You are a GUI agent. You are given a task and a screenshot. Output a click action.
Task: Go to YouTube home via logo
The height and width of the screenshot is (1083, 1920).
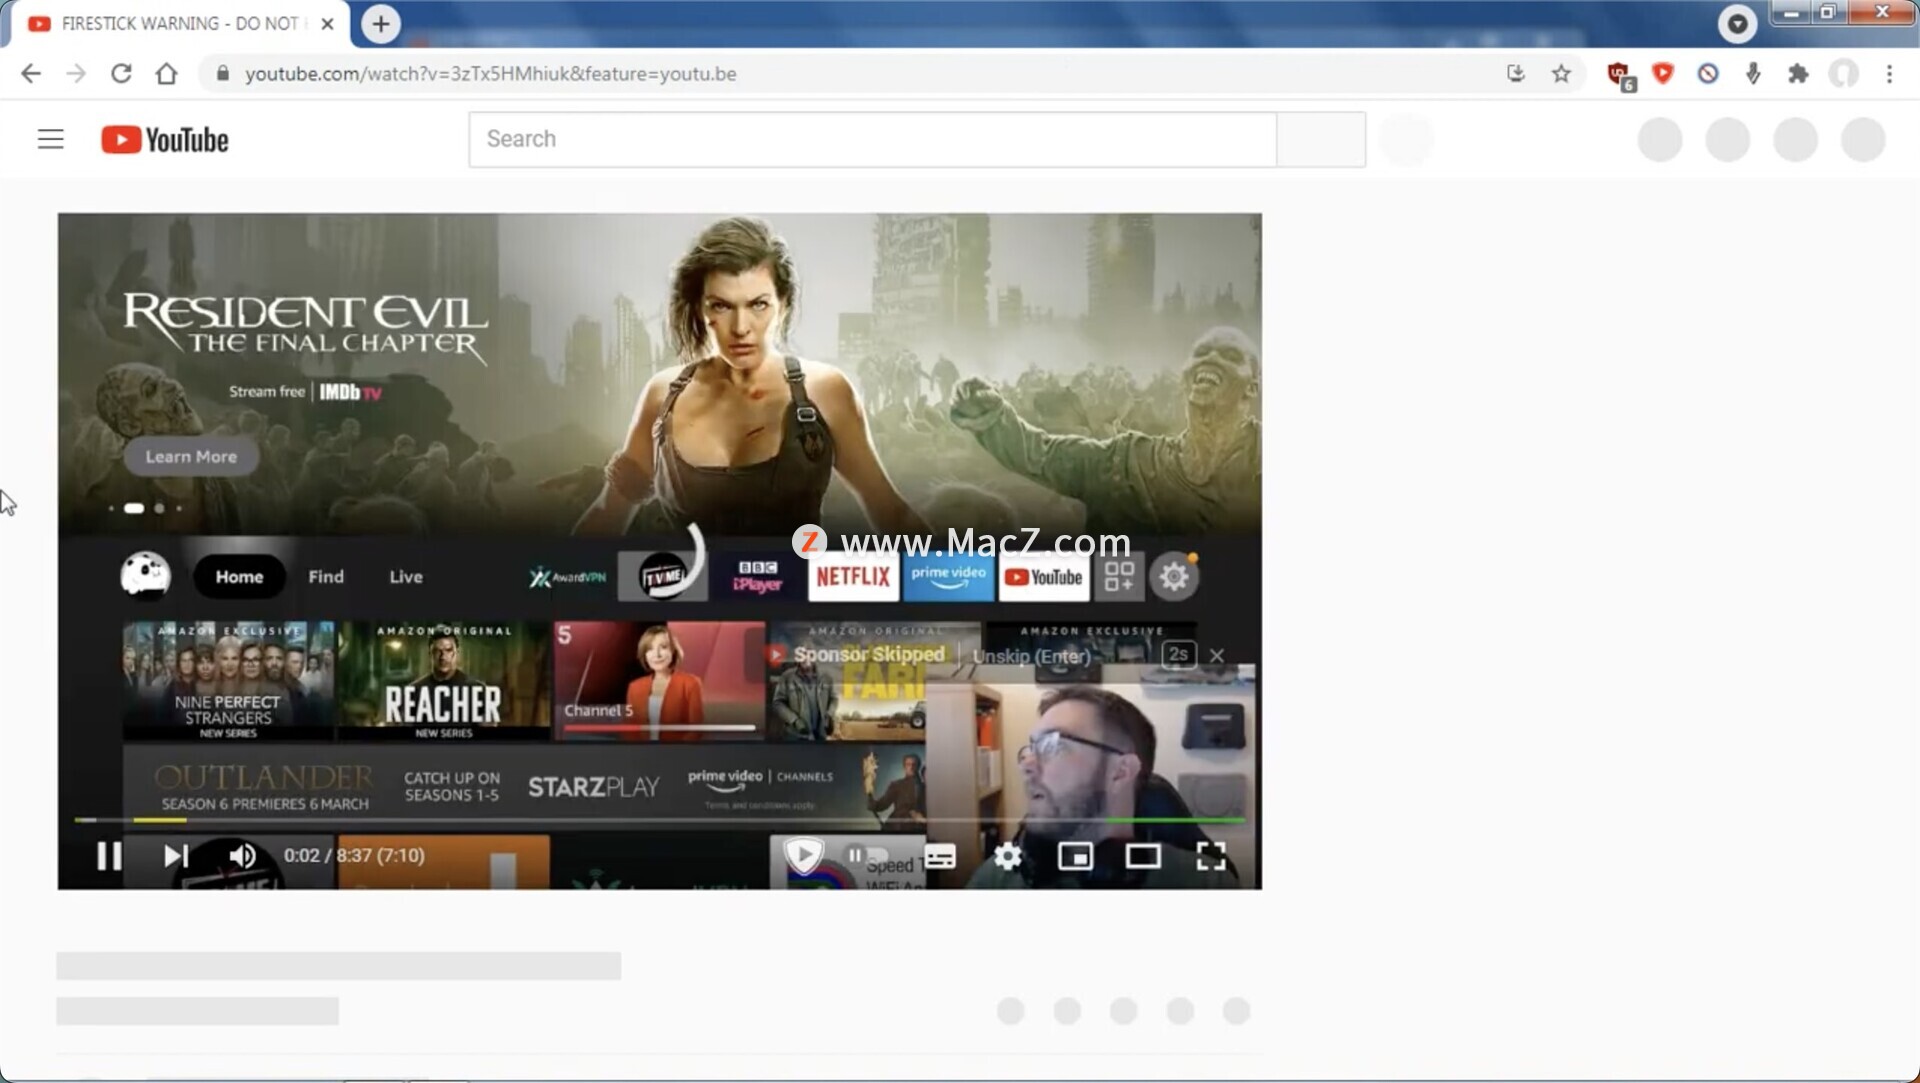165,140
